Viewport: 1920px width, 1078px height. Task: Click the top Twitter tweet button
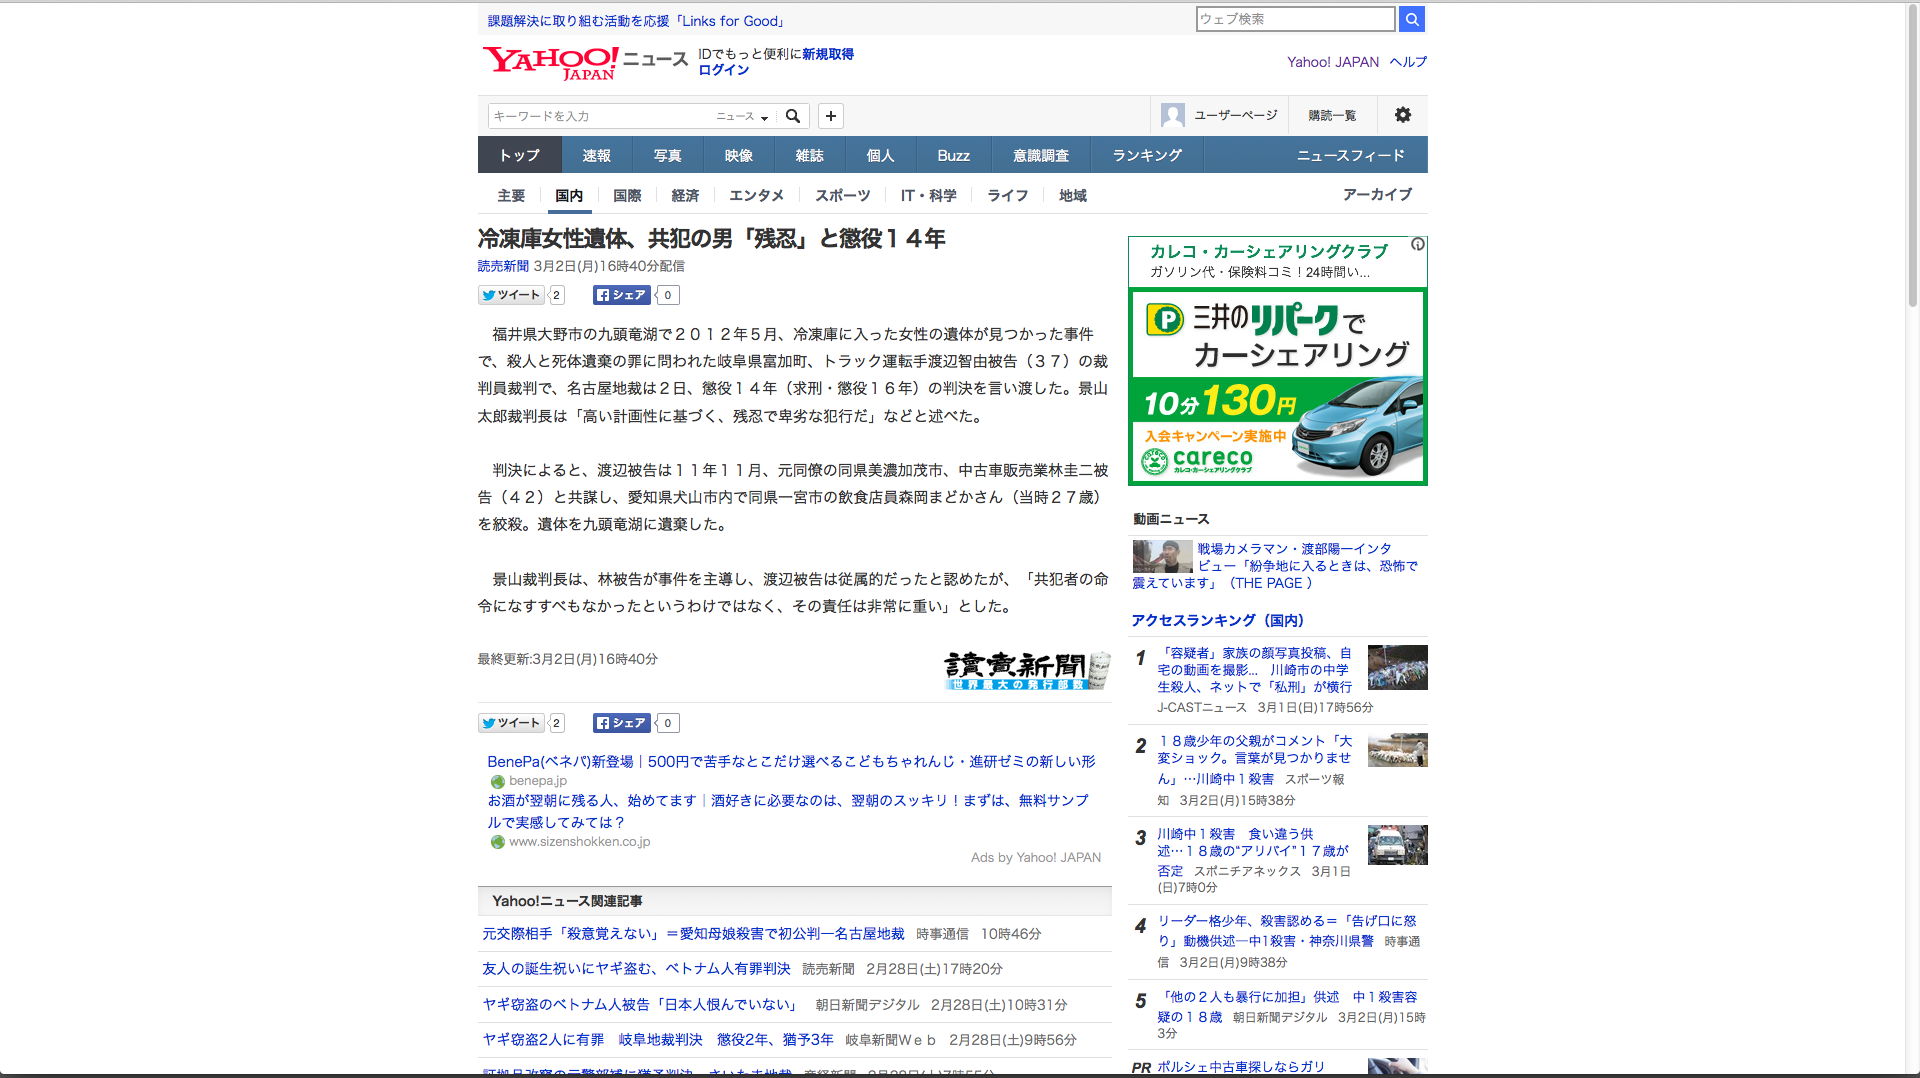point(511,295)
